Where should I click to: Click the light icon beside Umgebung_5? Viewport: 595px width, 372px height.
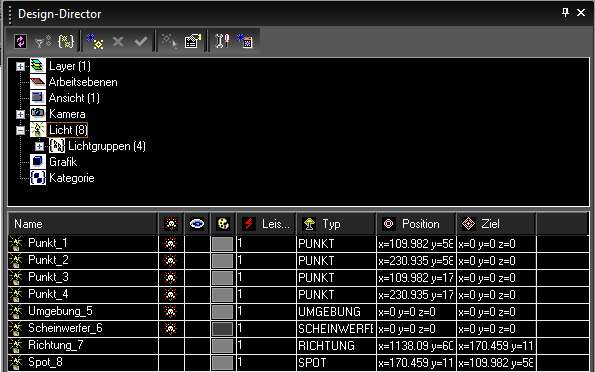16,312
